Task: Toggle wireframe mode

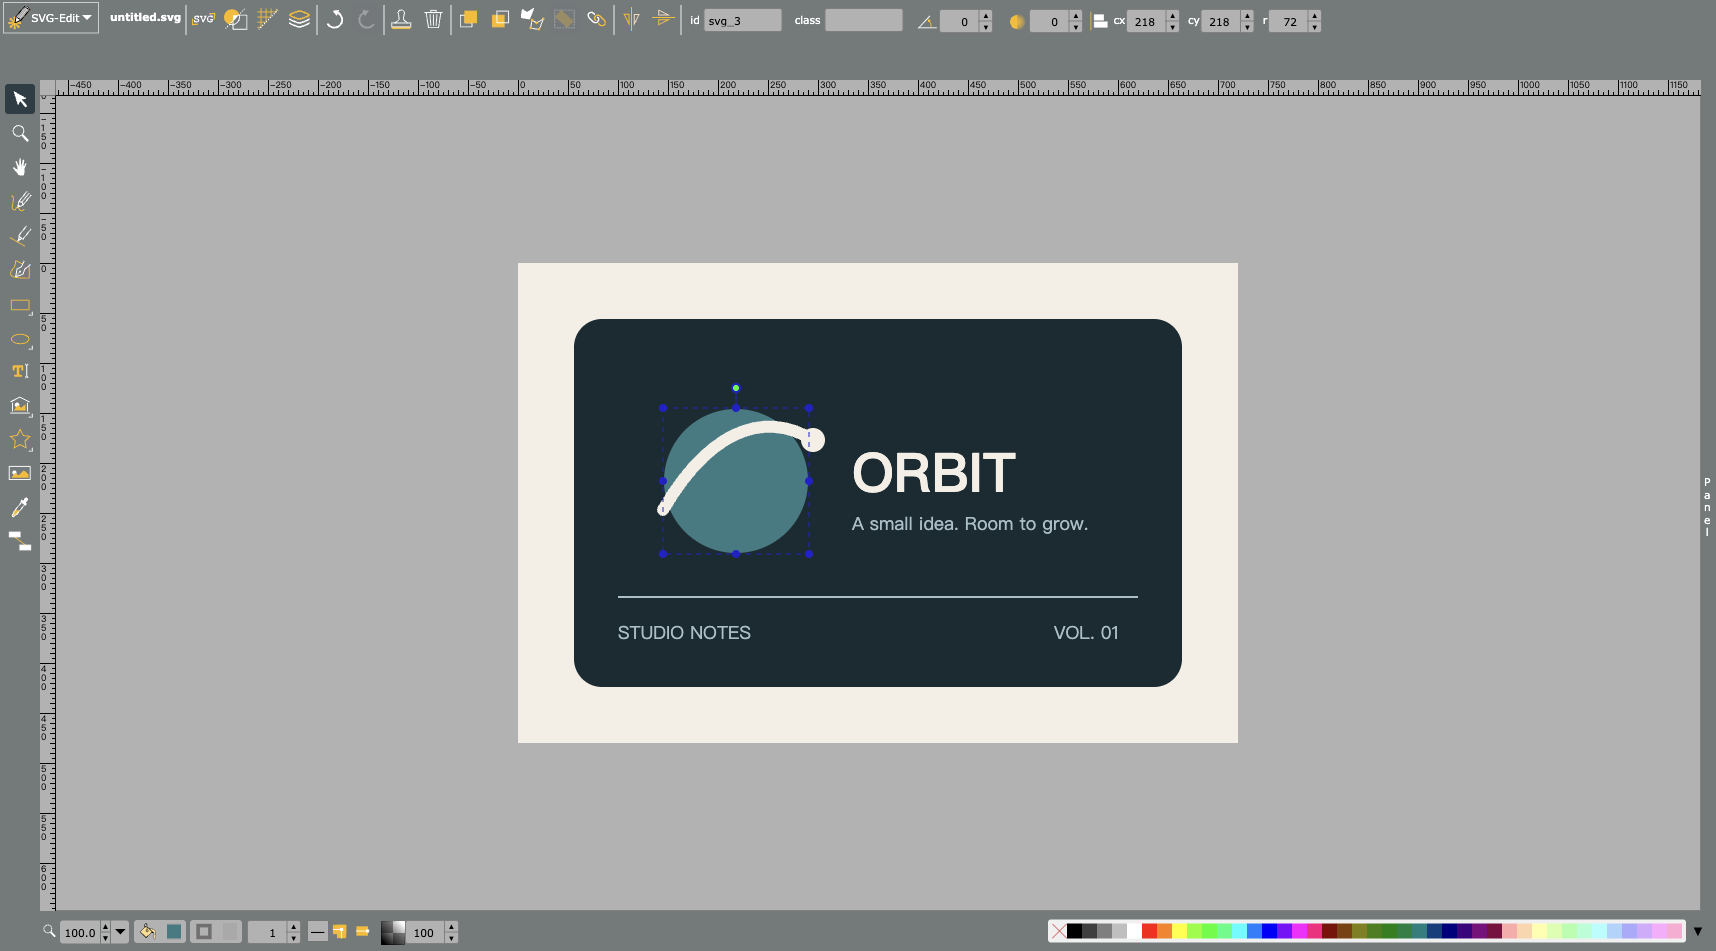Action: tap(235, 19)
